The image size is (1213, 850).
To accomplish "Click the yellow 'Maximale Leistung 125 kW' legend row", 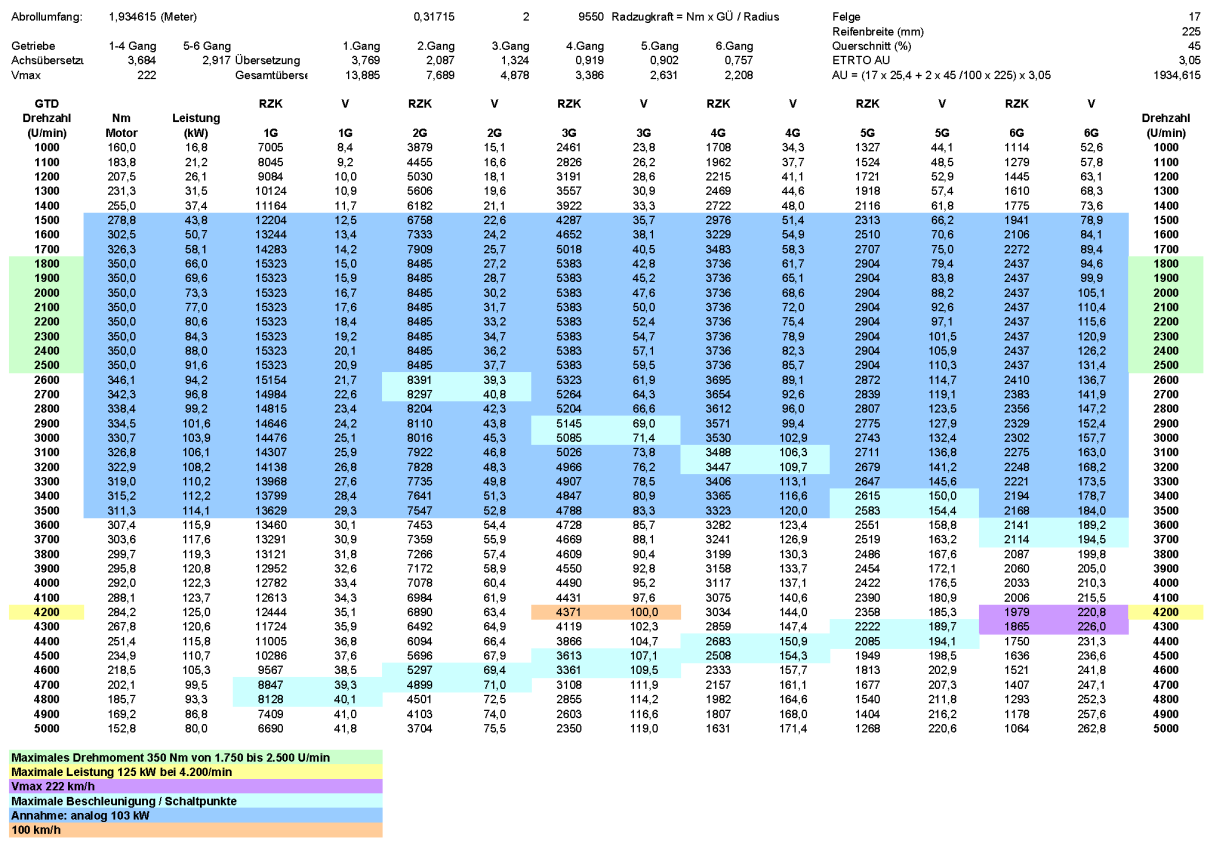I will pos(196,771).
